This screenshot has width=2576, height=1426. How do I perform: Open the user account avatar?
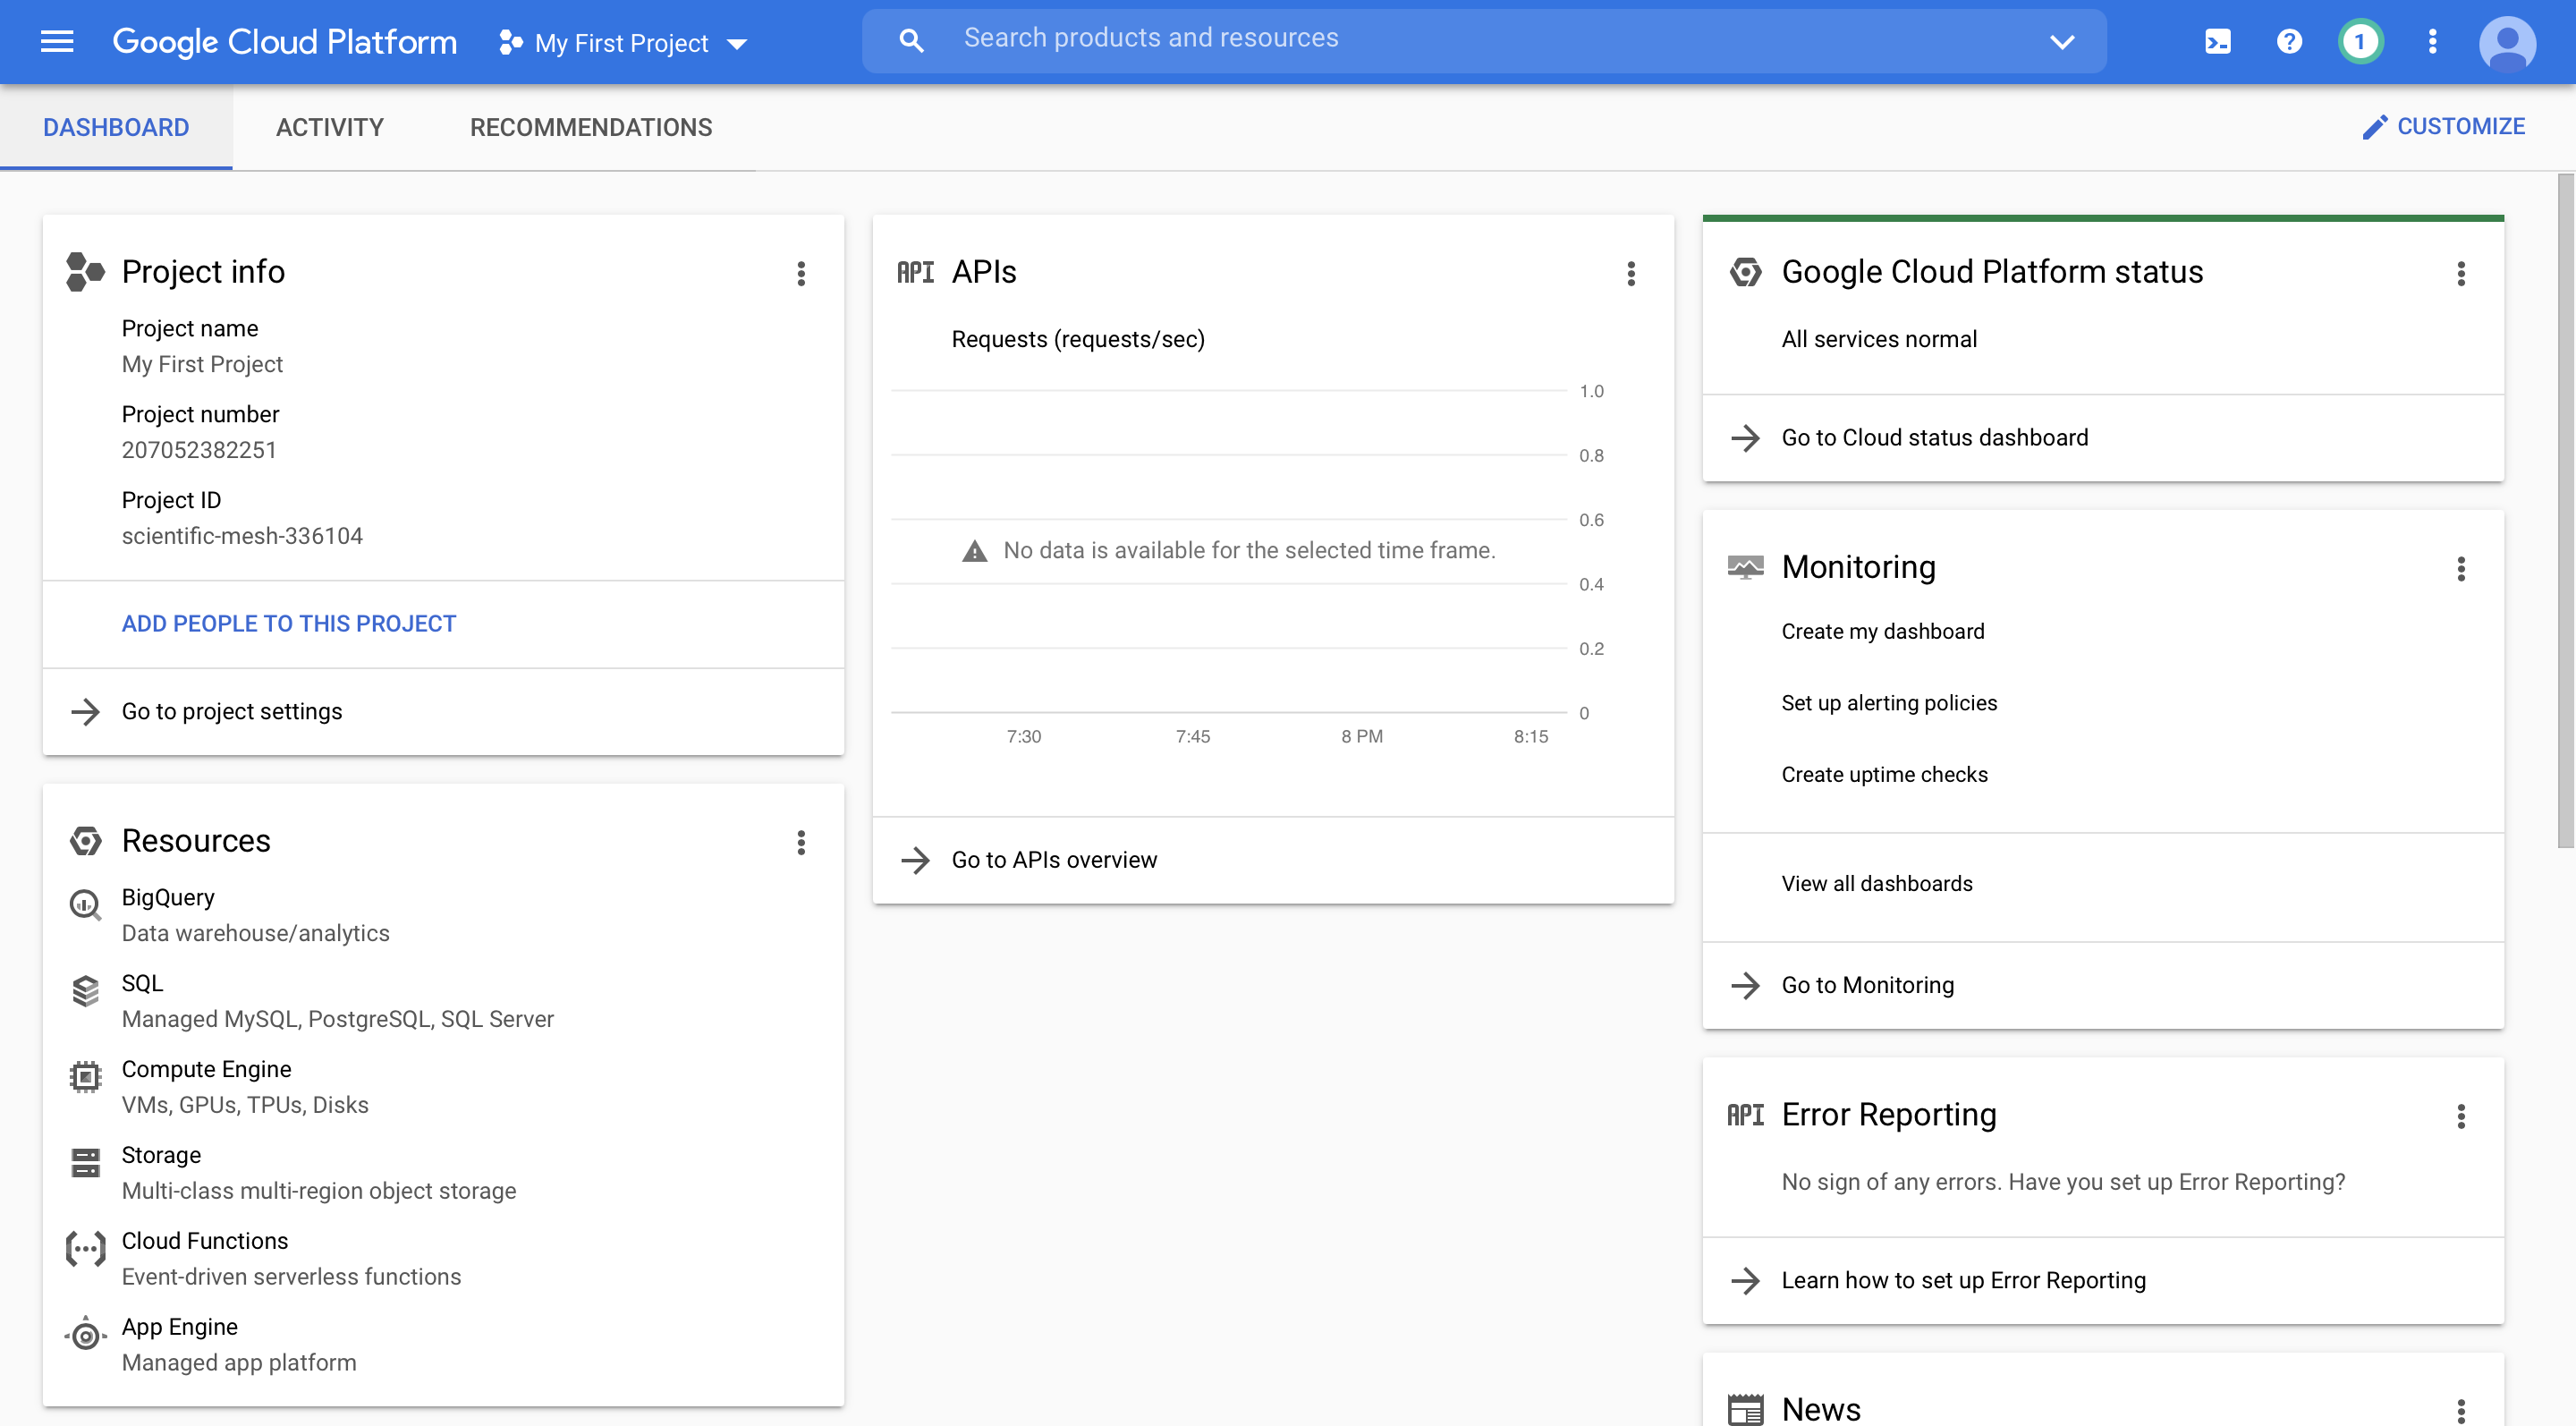tap(2507, 43)
